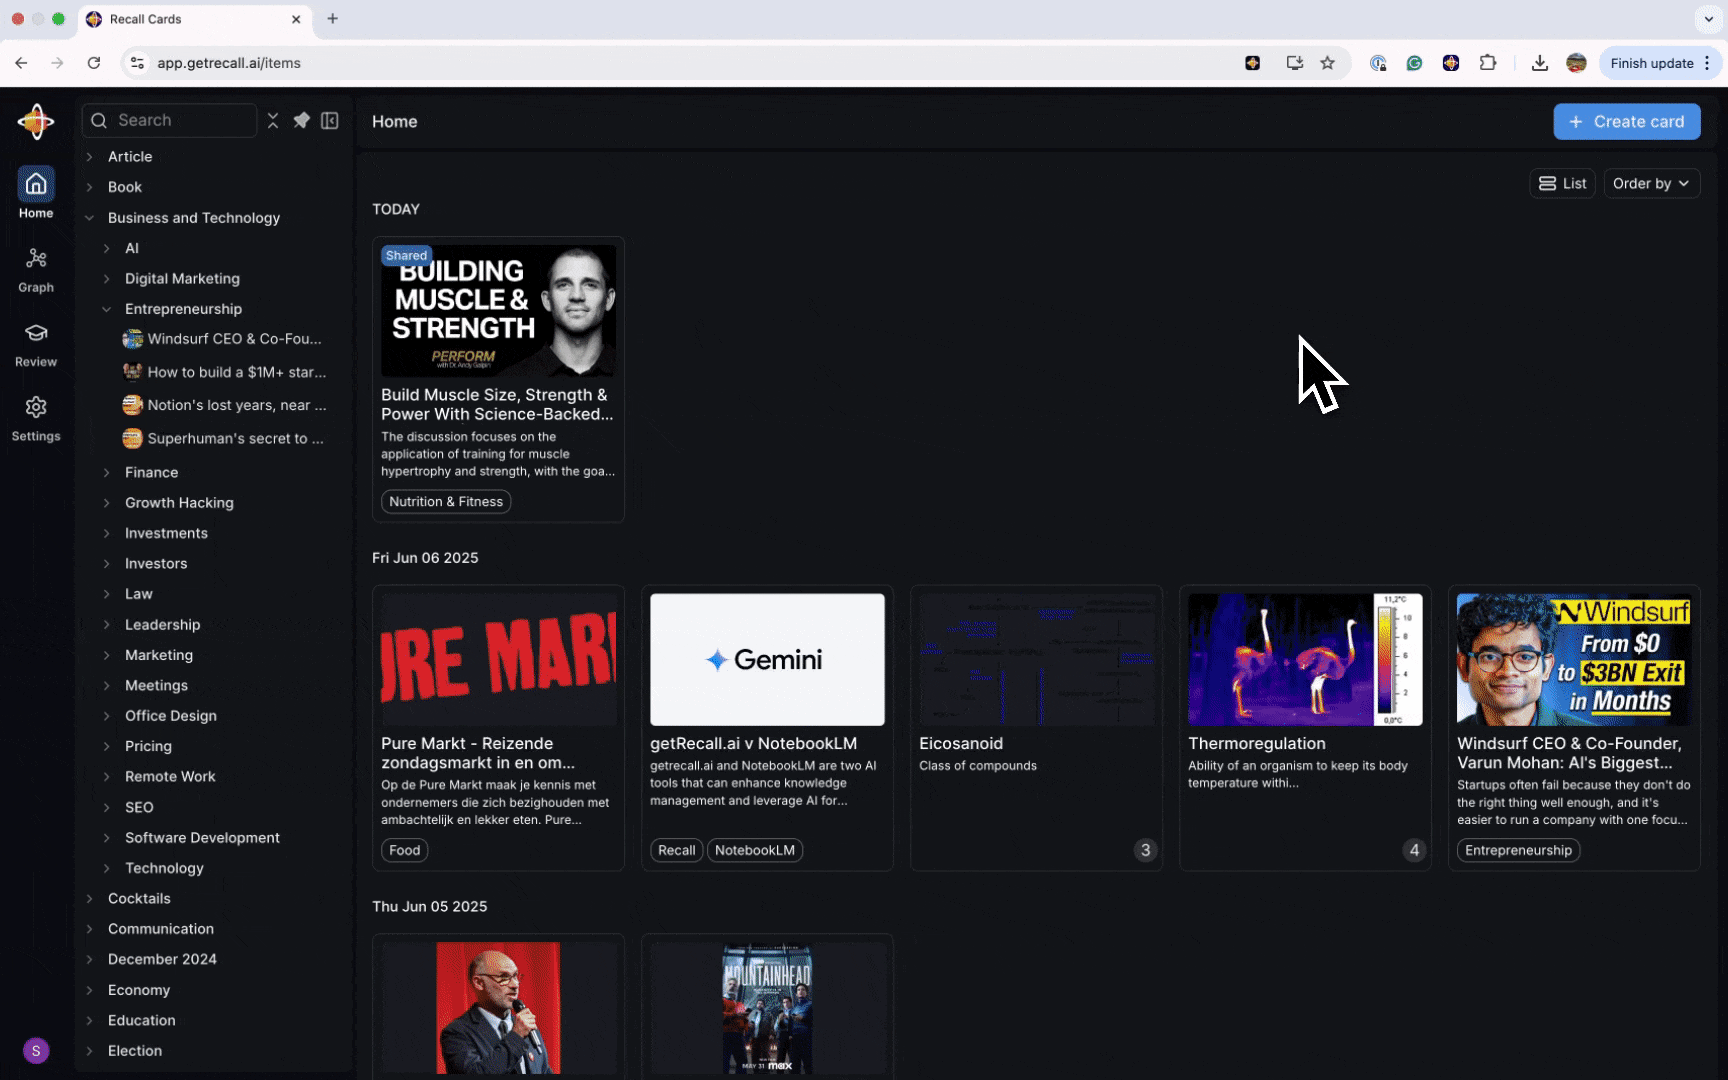Click the pin icon beside search

pyautogui.click(x=301, y=121)
